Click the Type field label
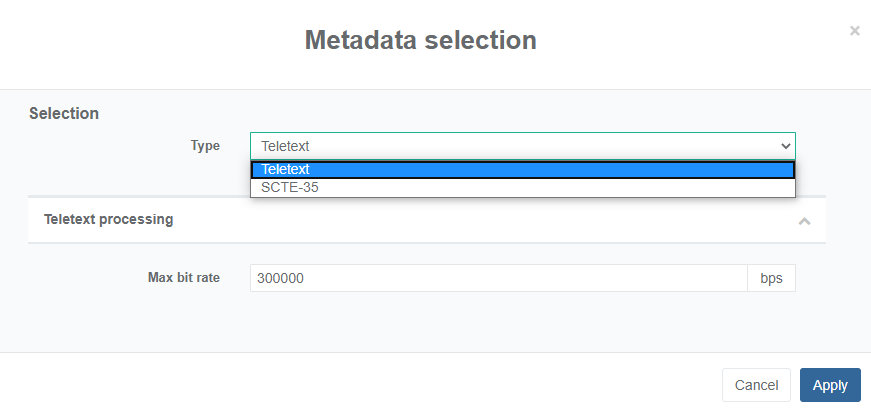This screenshot has height=411, width=871. 205,146
